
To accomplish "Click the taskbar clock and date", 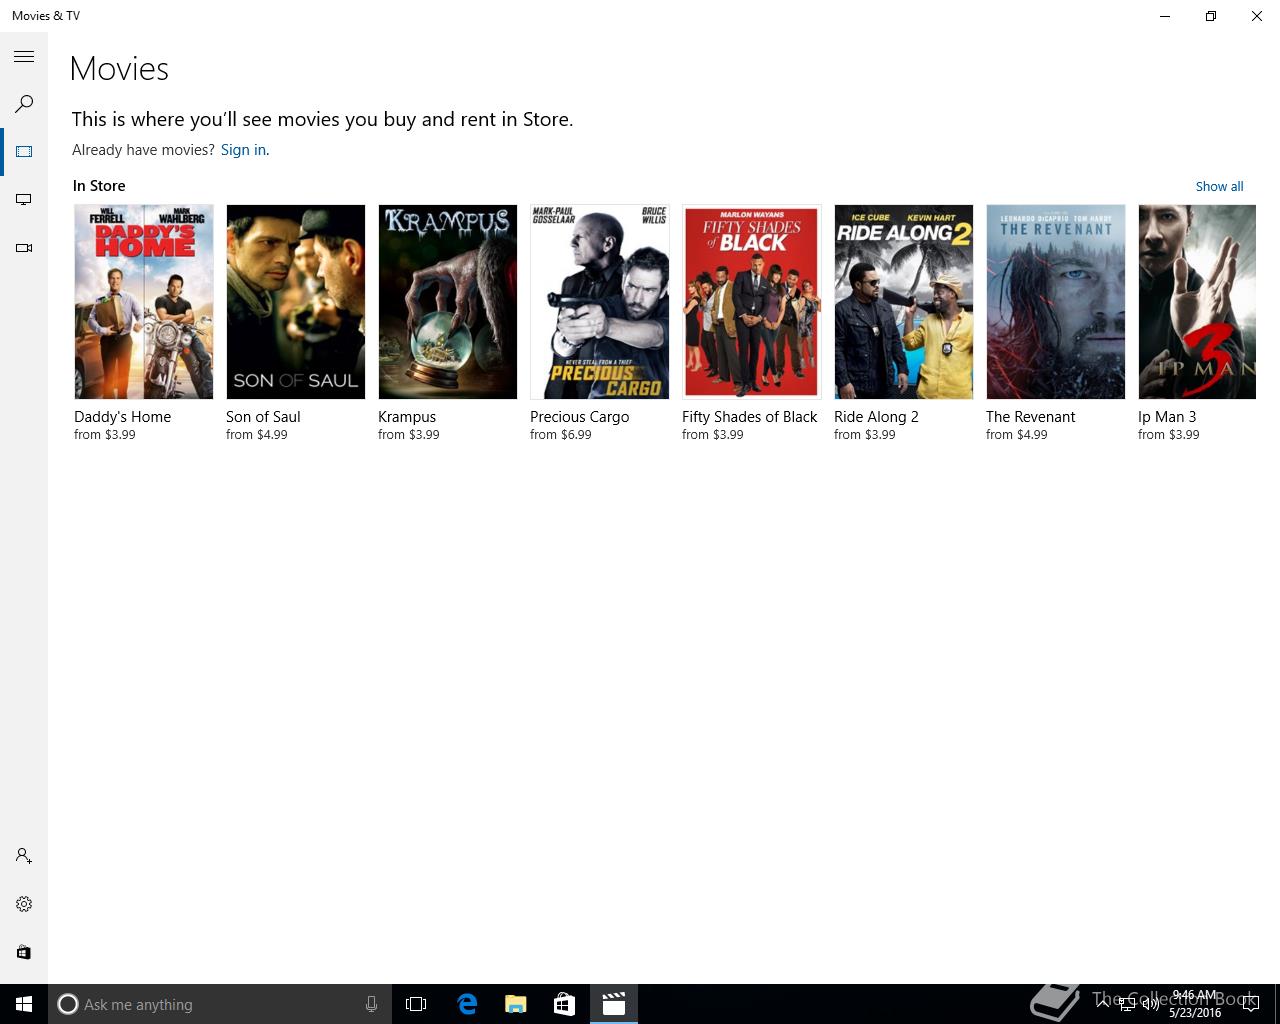I will click(1195, 1004).
